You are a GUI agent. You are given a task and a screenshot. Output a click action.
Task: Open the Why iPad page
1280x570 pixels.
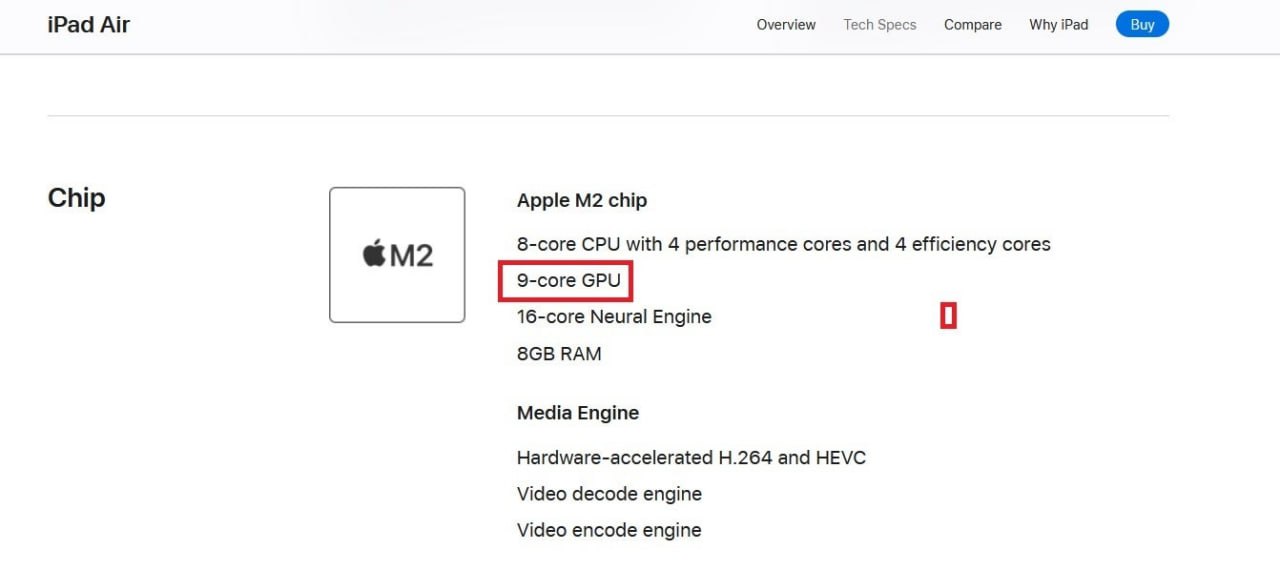[1059, 25]
